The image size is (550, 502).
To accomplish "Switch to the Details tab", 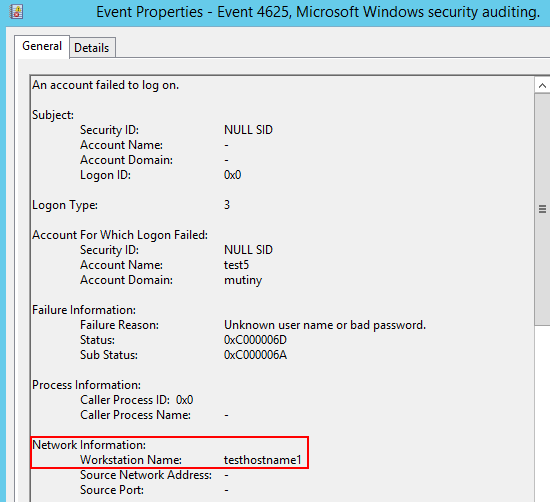I will (92, 47).
